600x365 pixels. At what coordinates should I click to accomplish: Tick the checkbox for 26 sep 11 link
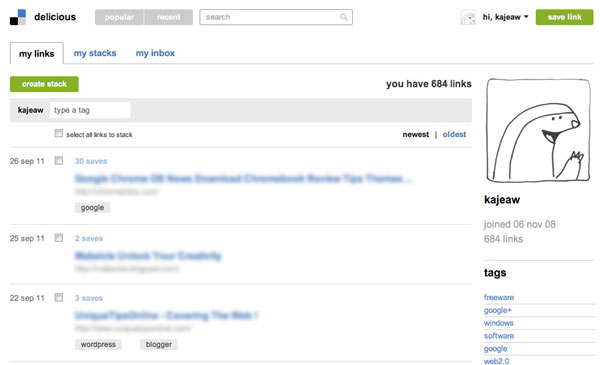[x=59, y=160]
